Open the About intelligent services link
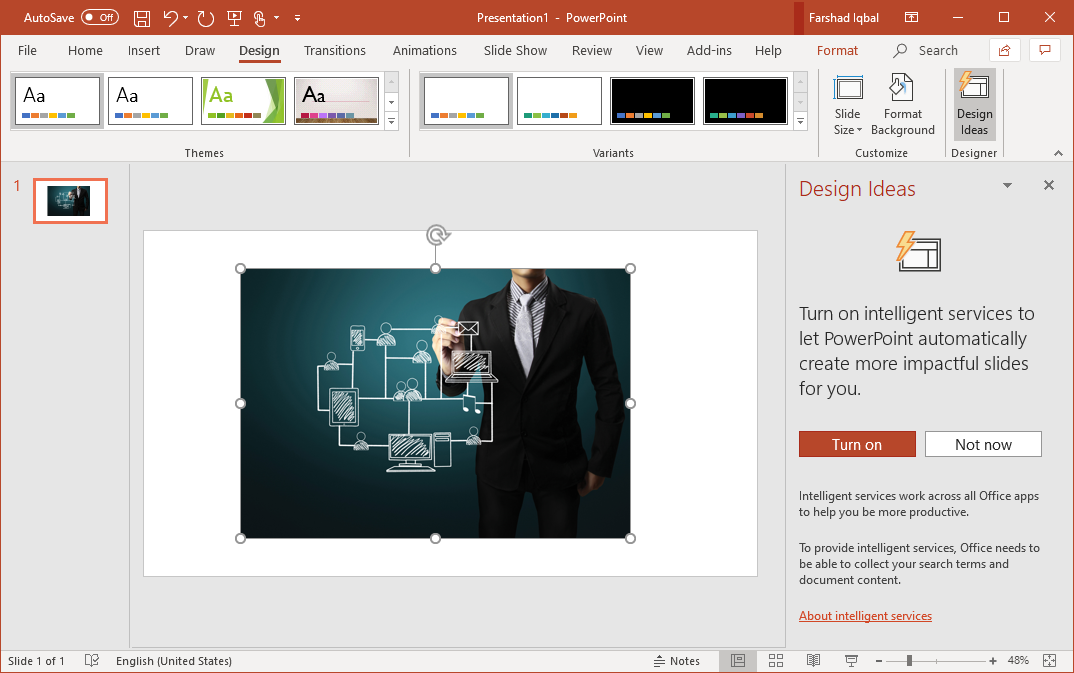Screen dimensions: 1074x673 [865, 615]
